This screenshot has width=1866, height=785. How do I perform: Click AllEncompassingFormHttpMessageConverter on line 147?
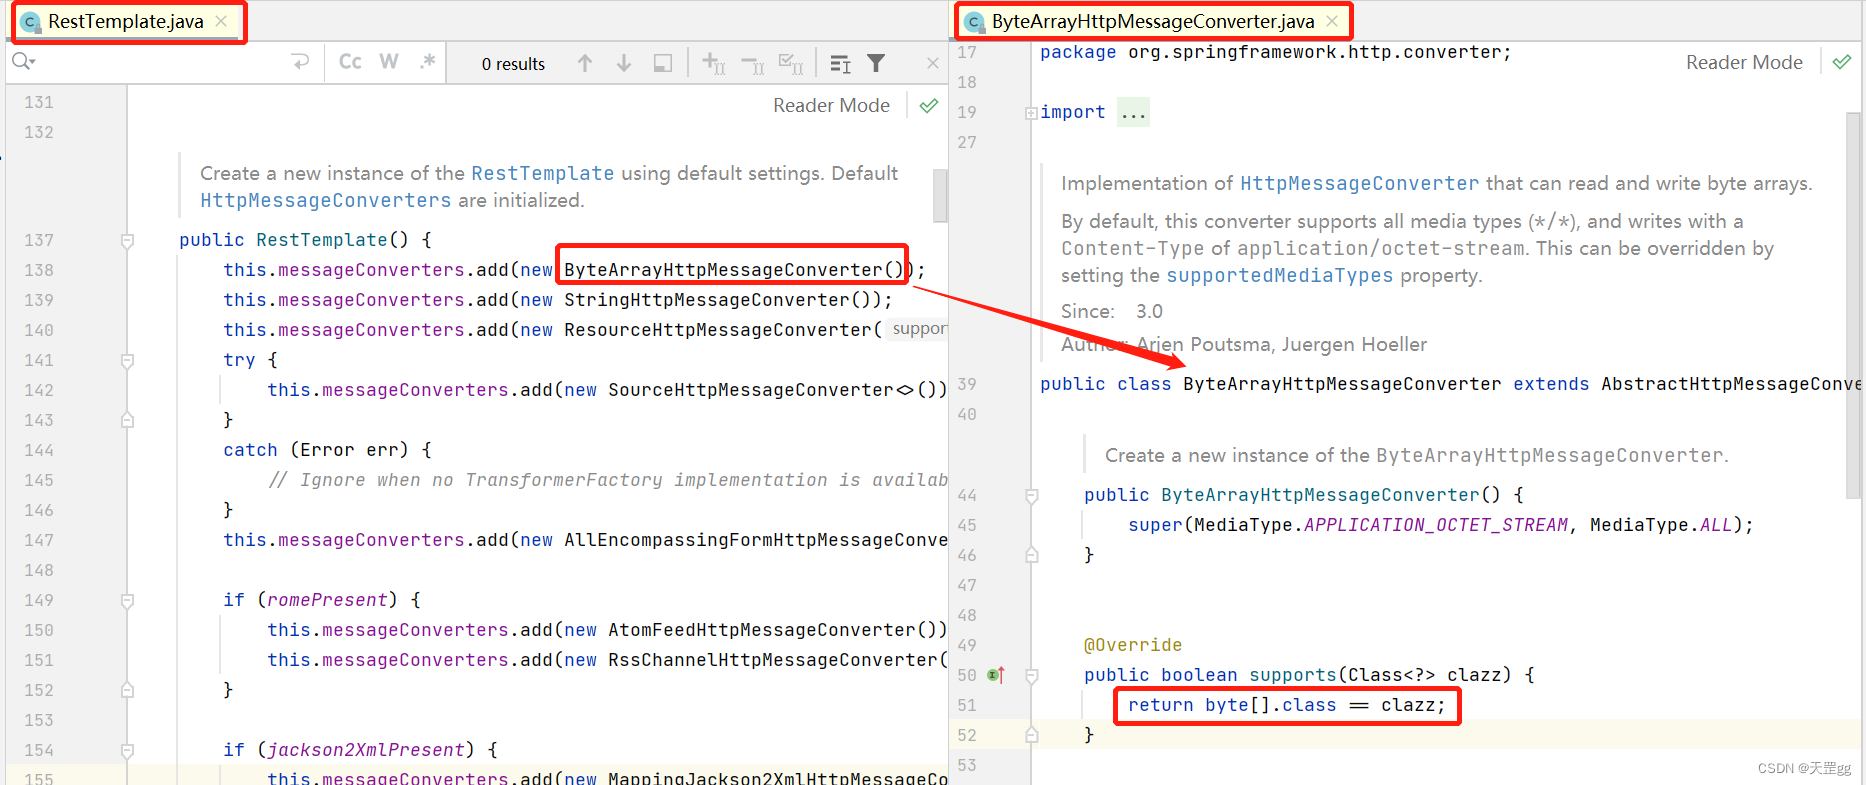756,540
